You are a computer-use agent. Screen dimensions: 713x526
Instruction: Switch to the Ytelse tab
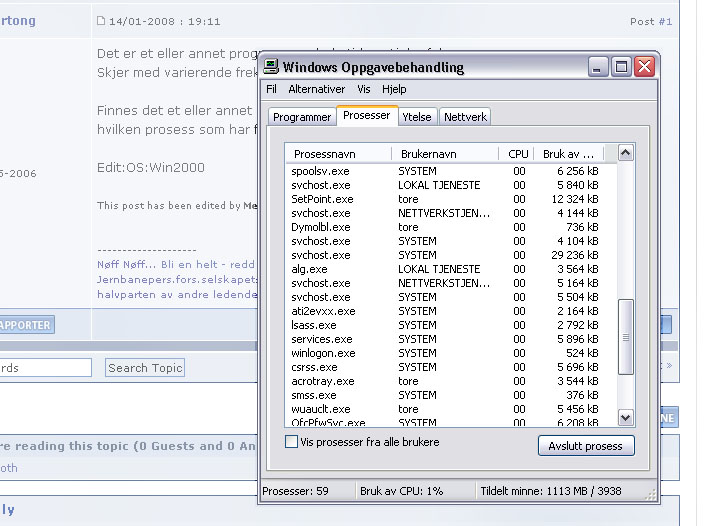pyautogui.click(x=417, y=117)
